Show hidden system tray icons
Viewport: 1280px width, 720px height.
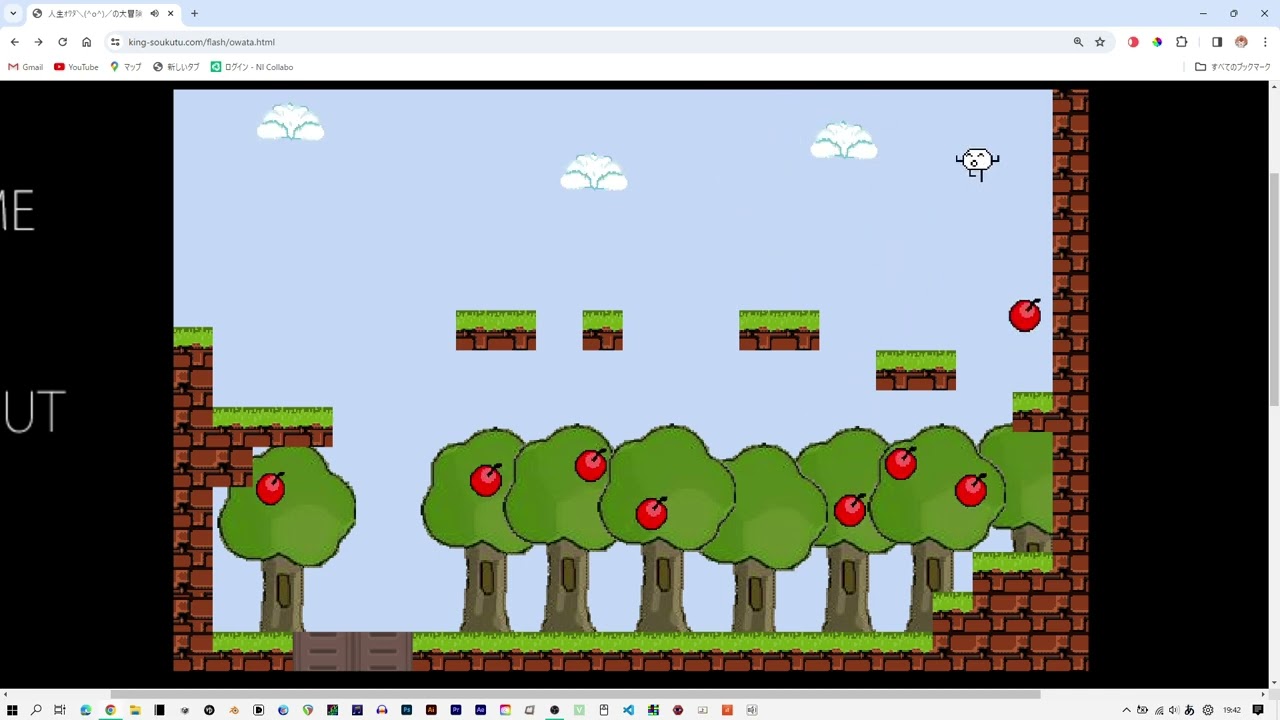[x=1127, y=710]
